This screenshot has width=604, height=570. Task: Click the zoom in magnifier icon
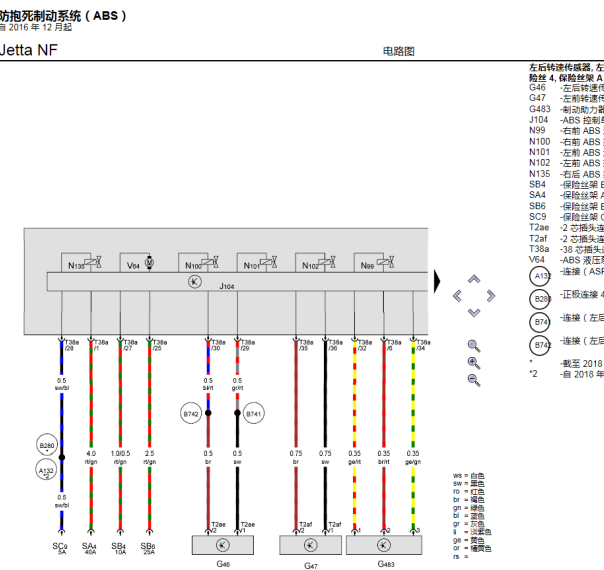point(474,363)
